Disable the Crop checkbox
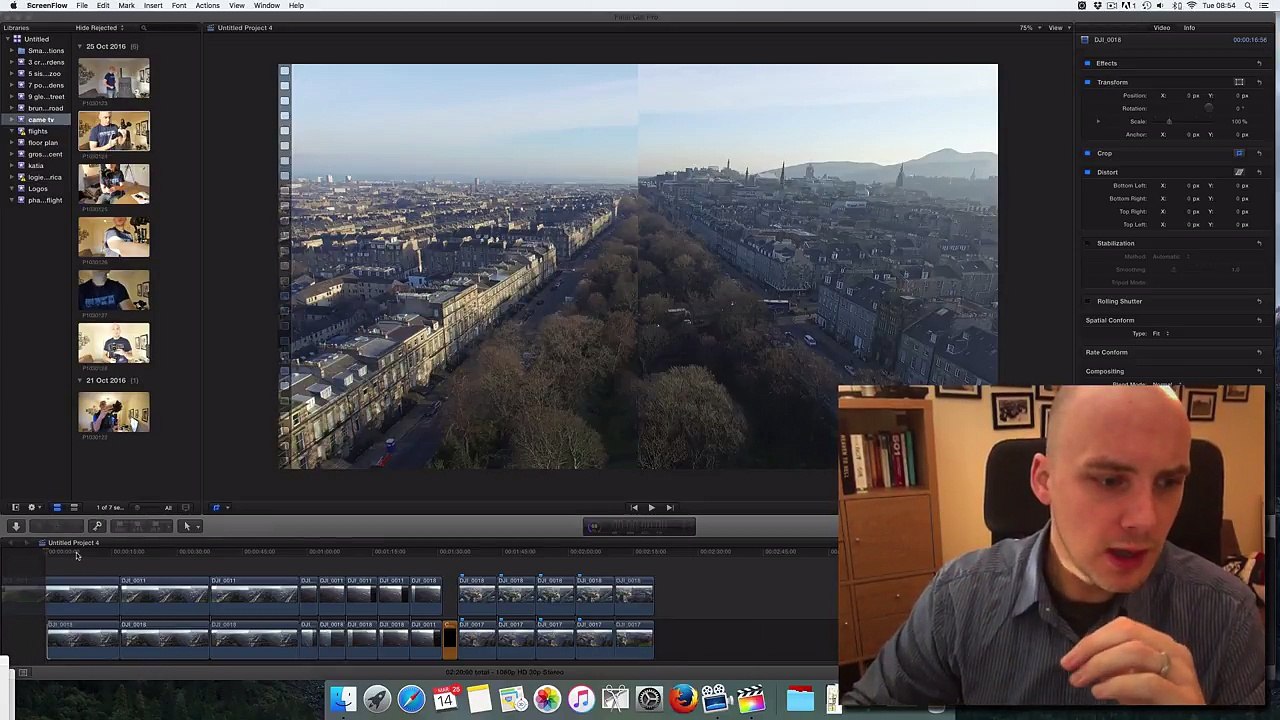 click(1088, 153)
